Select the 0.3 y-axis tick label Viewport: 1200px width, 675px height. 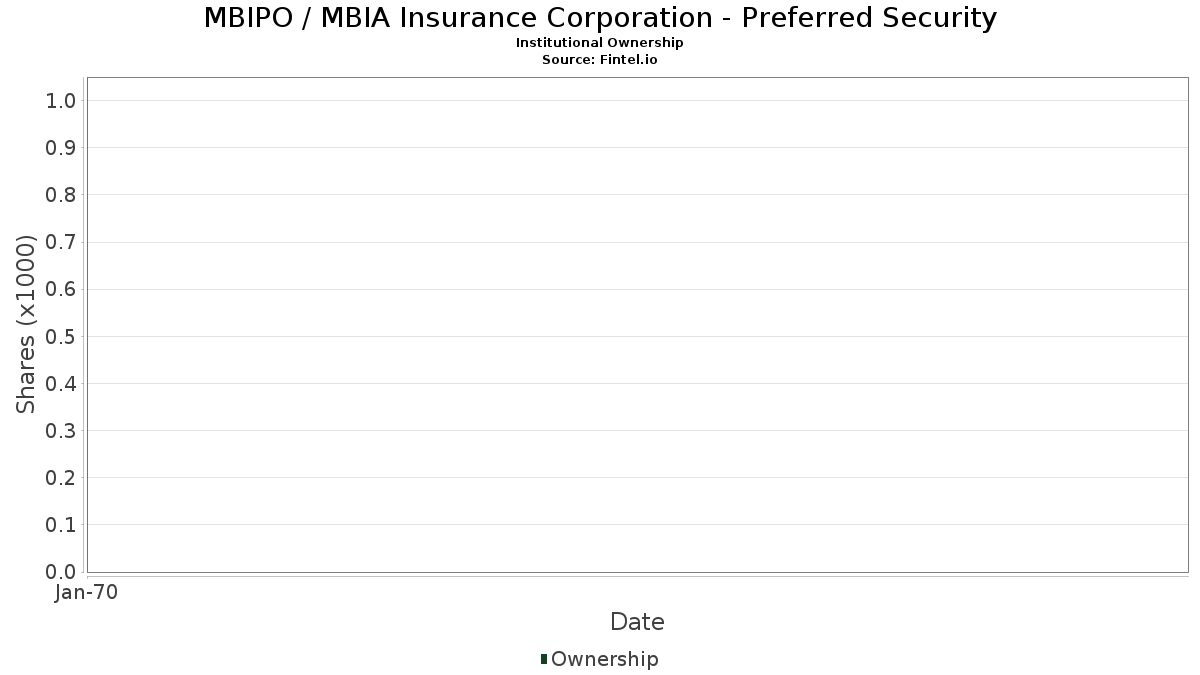coord(61,431)
